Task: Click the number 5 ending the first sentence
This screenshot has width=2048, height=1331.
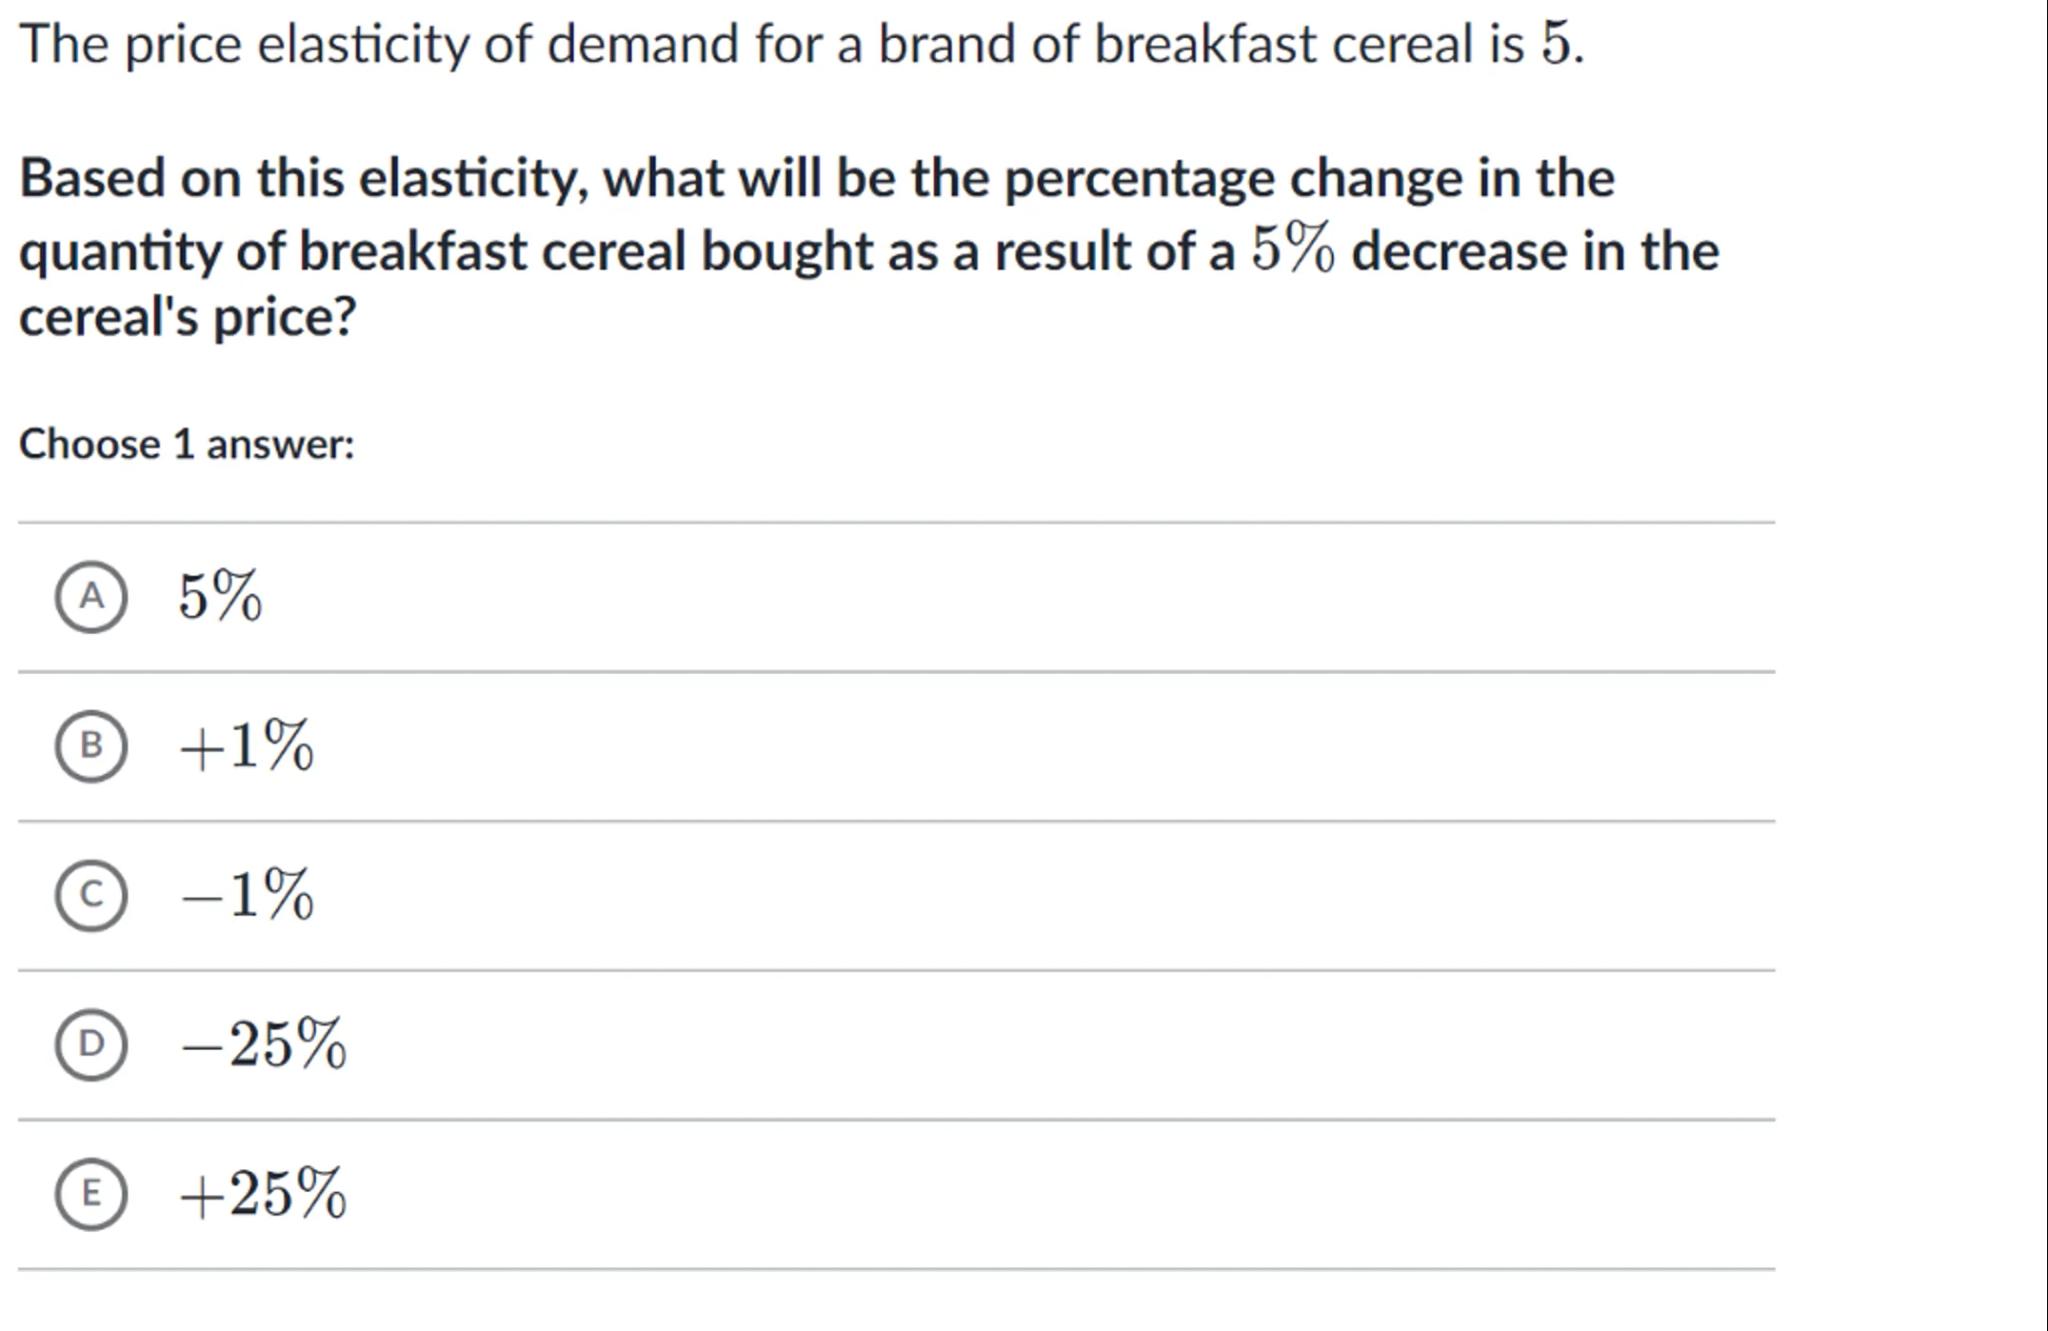Action: tap(1555, 45)
